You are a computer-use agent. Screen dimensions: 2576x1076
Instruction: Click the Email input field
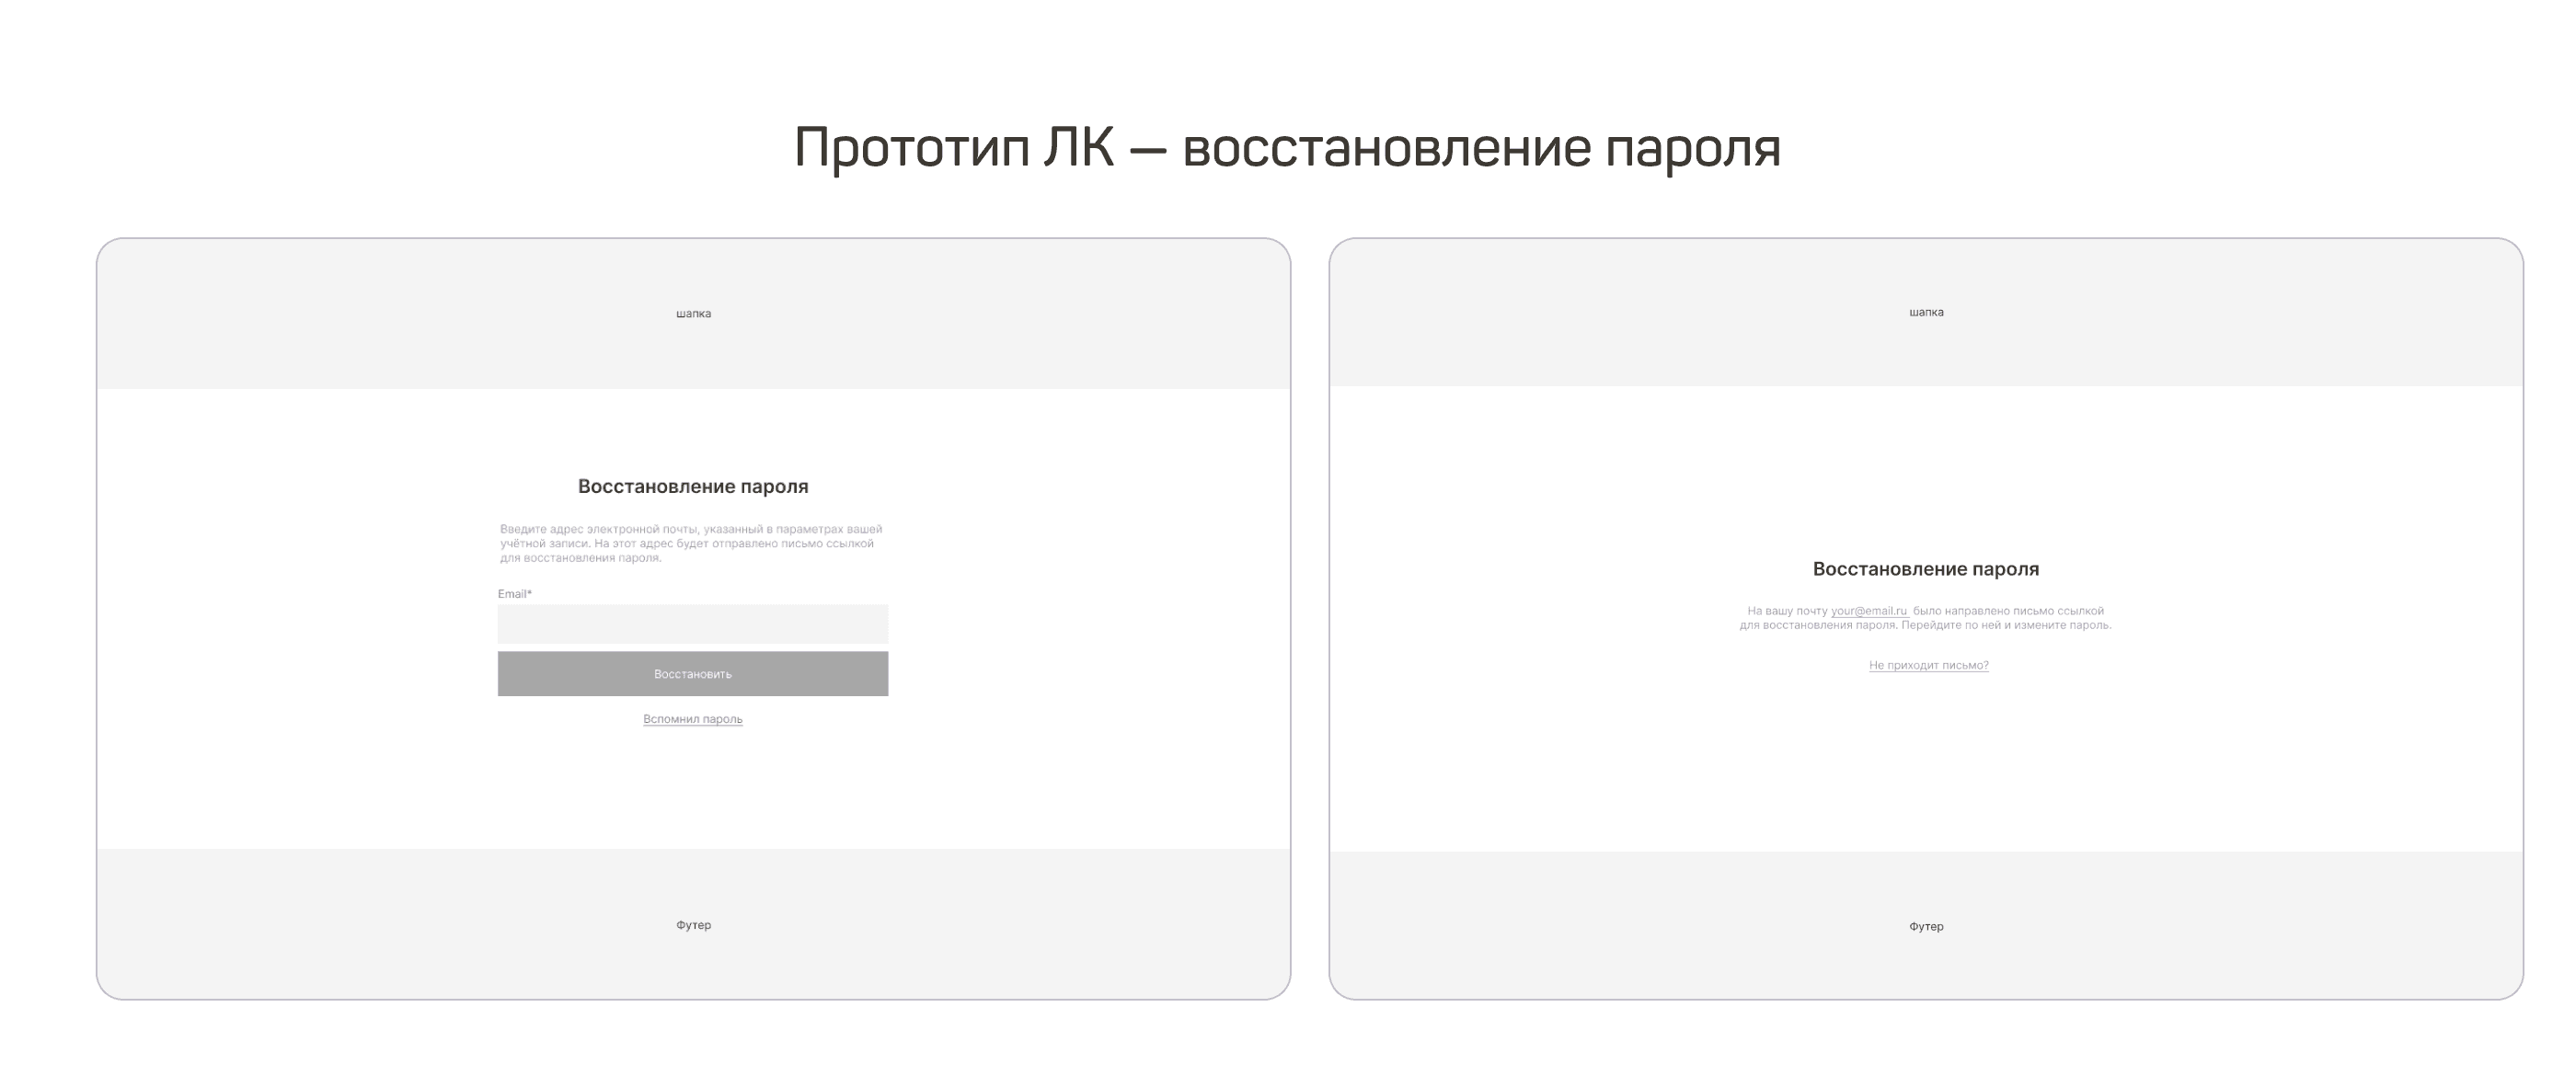coord(692,624)
